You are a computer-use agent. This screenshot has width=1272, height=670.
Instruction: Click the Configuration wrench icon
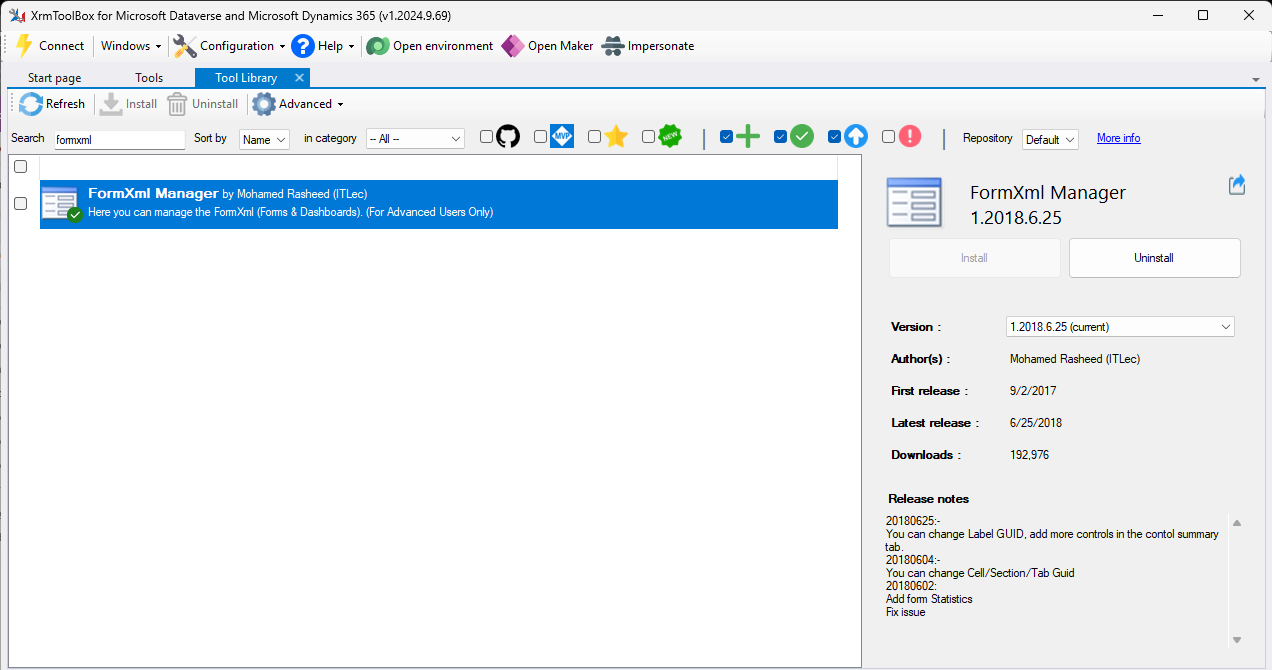tap(184, 46)
